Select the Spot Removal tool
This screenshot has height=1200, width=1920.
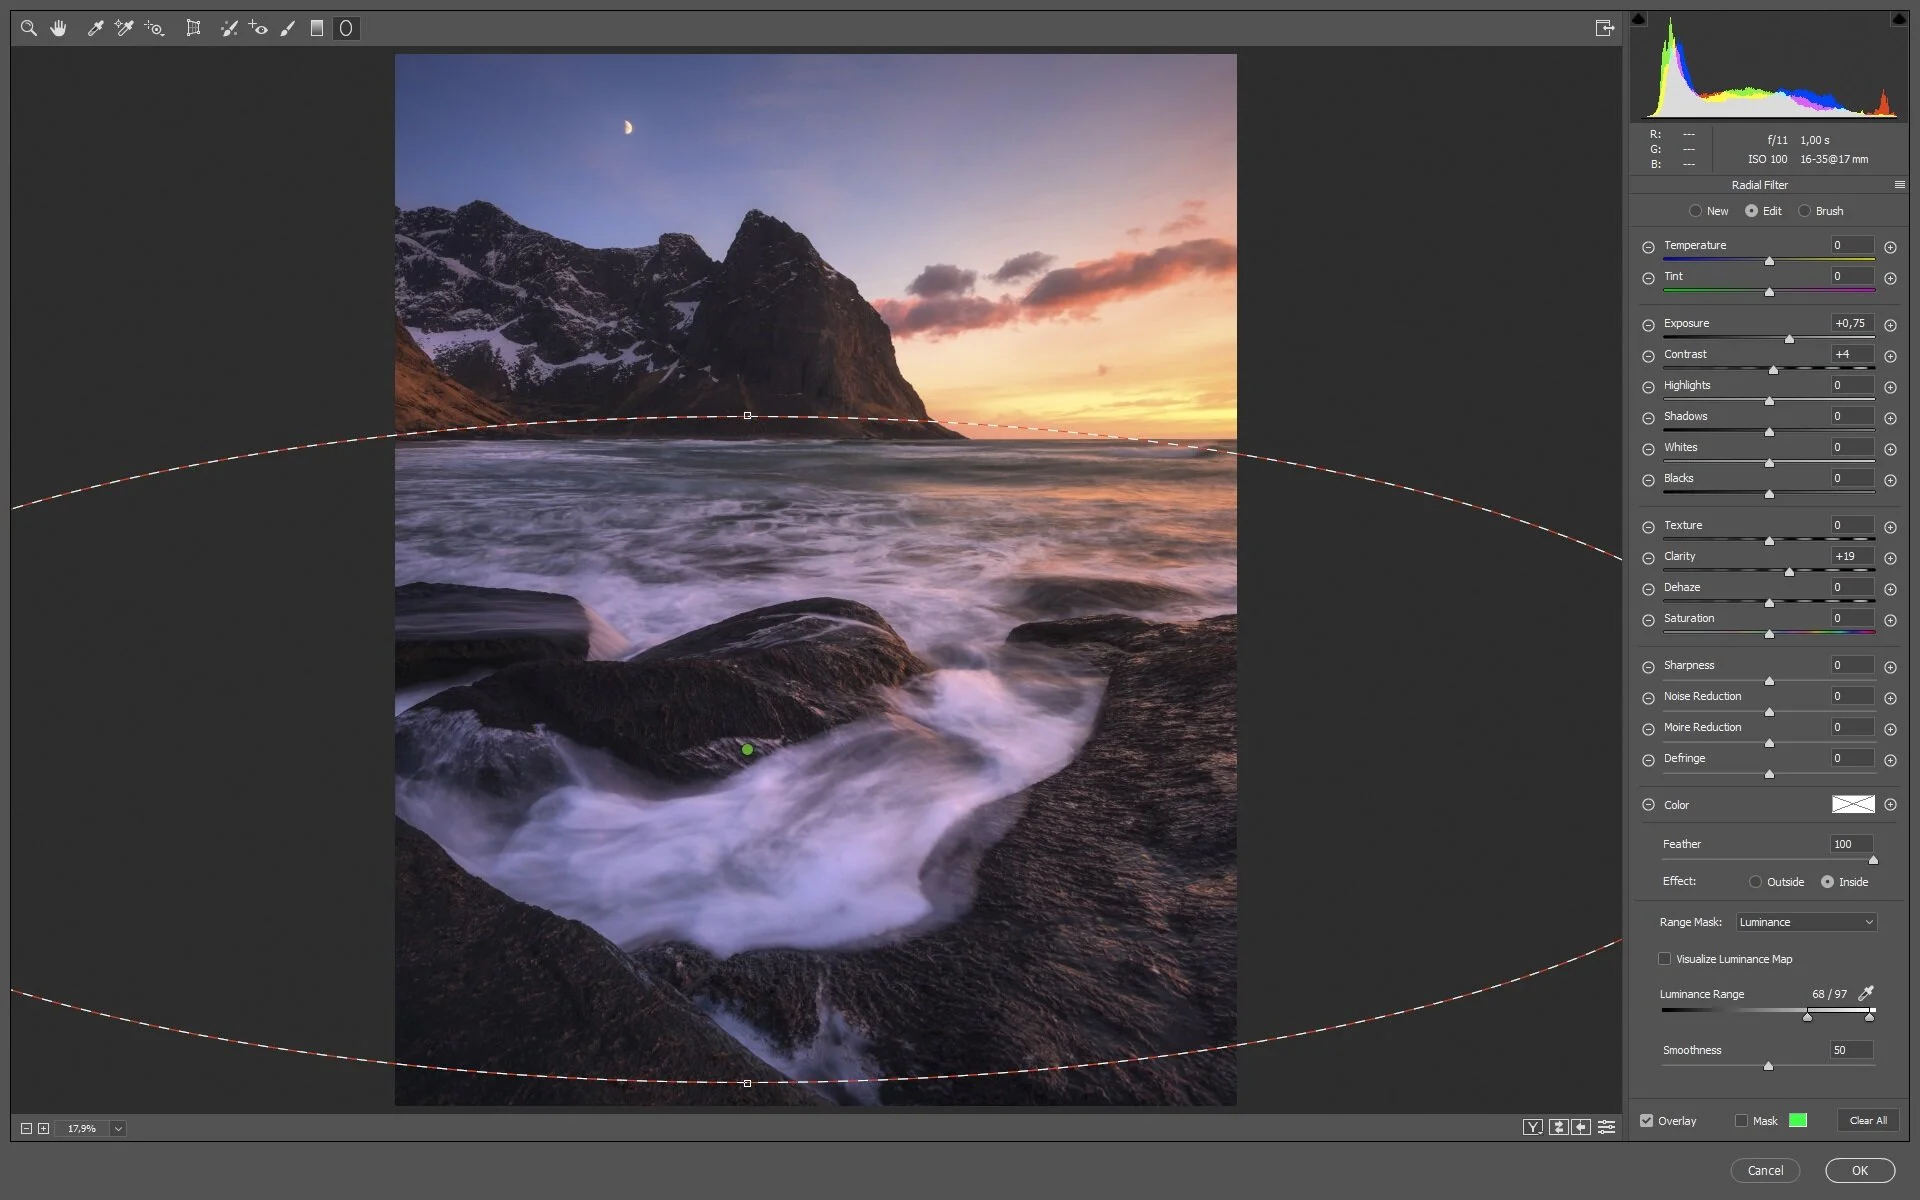pyautogui.click(x=229, y=28)
